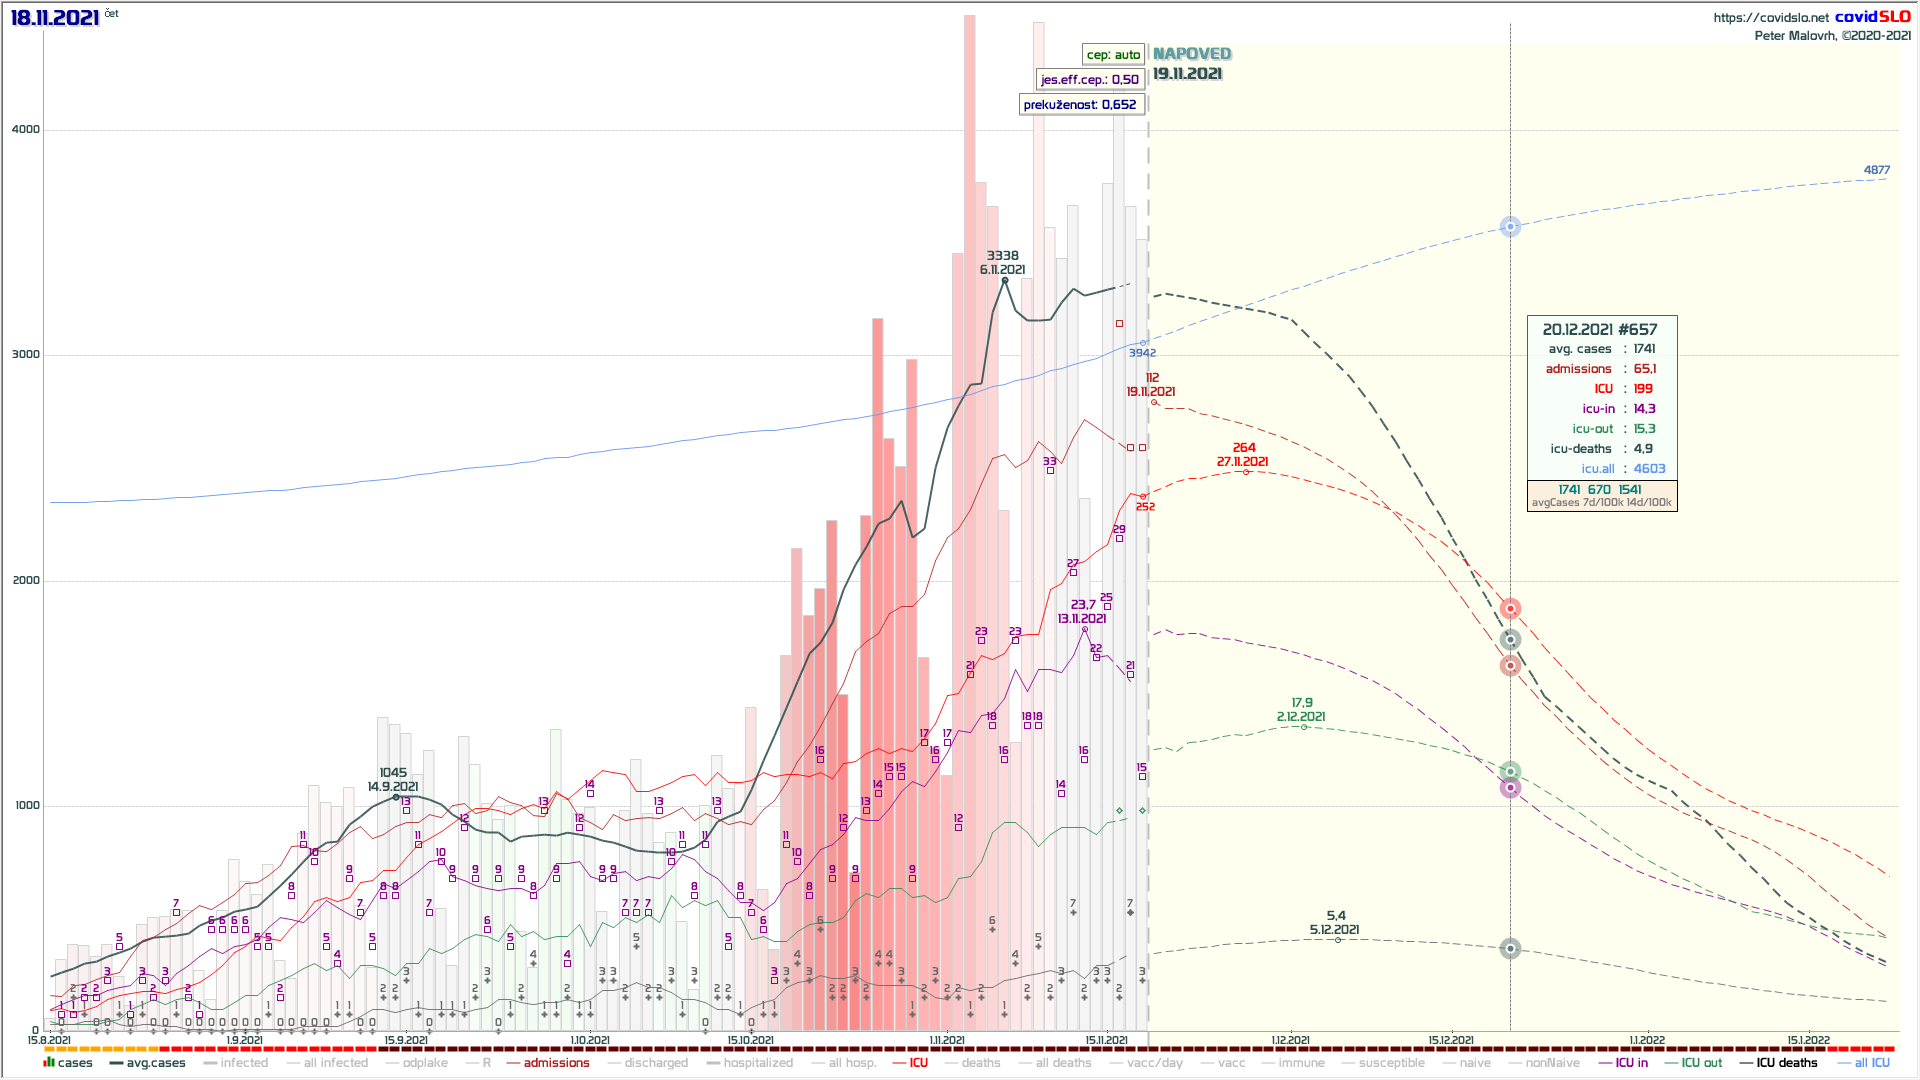Image resolution: width=1920 pixels, height=1080 pixels.
Task: Click gray ICU deaths forecast marker
Action: (1510, 948)
